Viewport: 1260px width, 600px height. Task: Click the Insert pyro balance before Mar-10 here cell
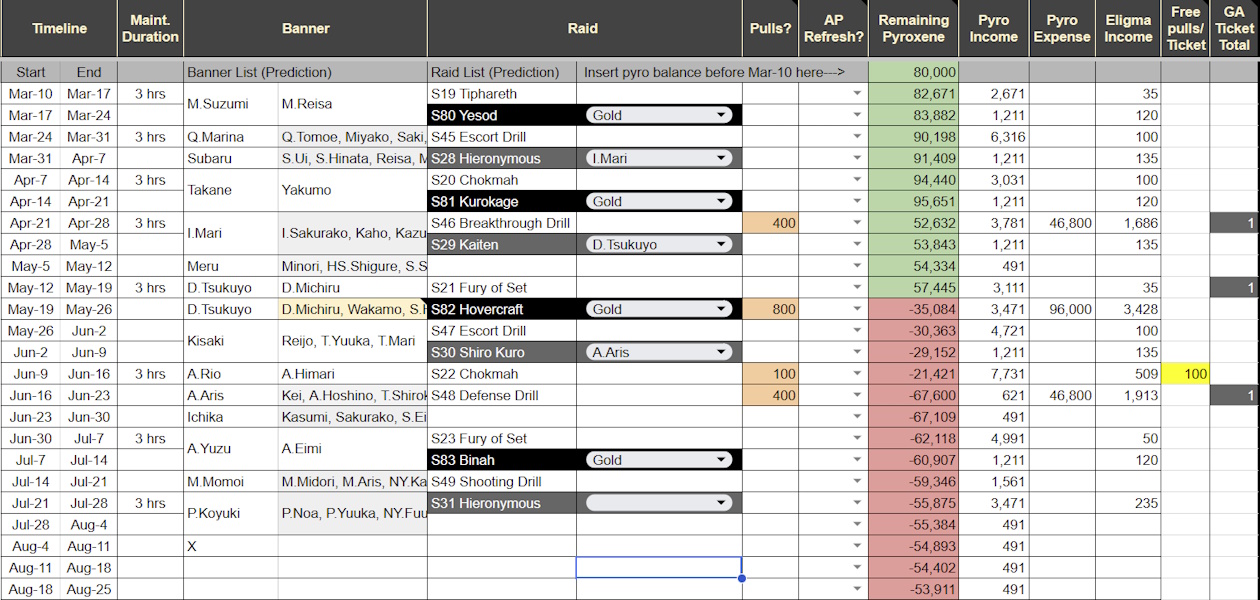tap(722, 72)
